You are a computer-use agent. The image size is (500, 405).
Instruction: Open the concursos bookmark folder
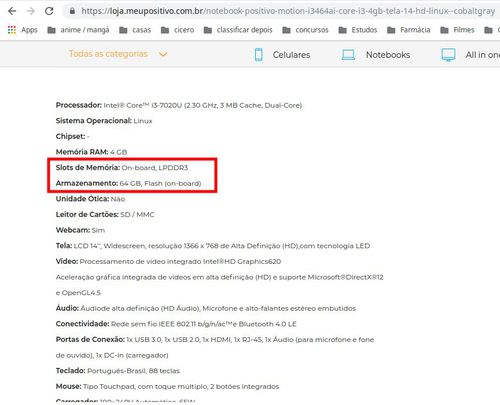(x=305, y=30)
